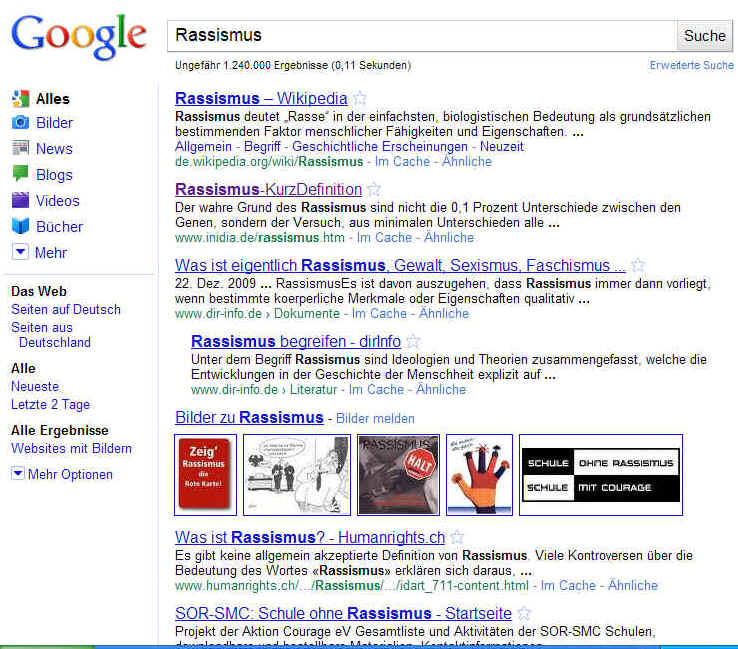Open SOR-SMC Schule ohne Rassismus Startseite
This screenshot has width=738, height=649.
343,613
